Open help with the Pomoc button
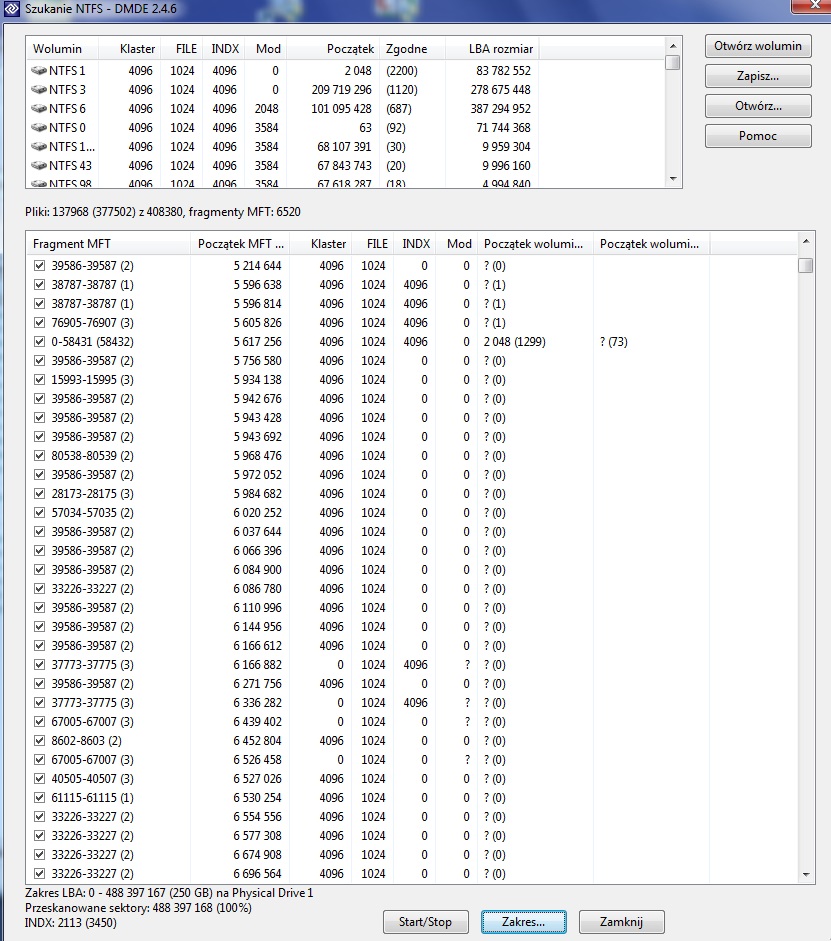Viewport: 831px width, 941px height. 758,136
